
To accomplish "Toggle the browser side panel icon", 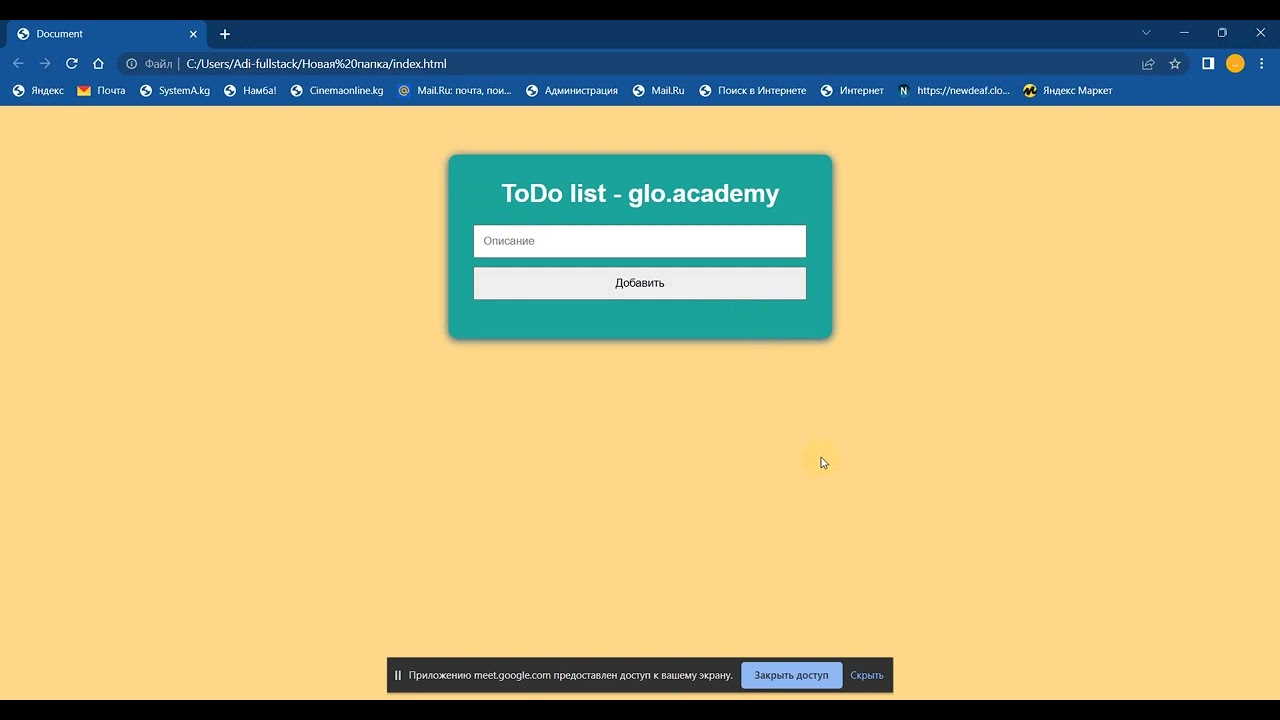I will [x=1208, y=63].
